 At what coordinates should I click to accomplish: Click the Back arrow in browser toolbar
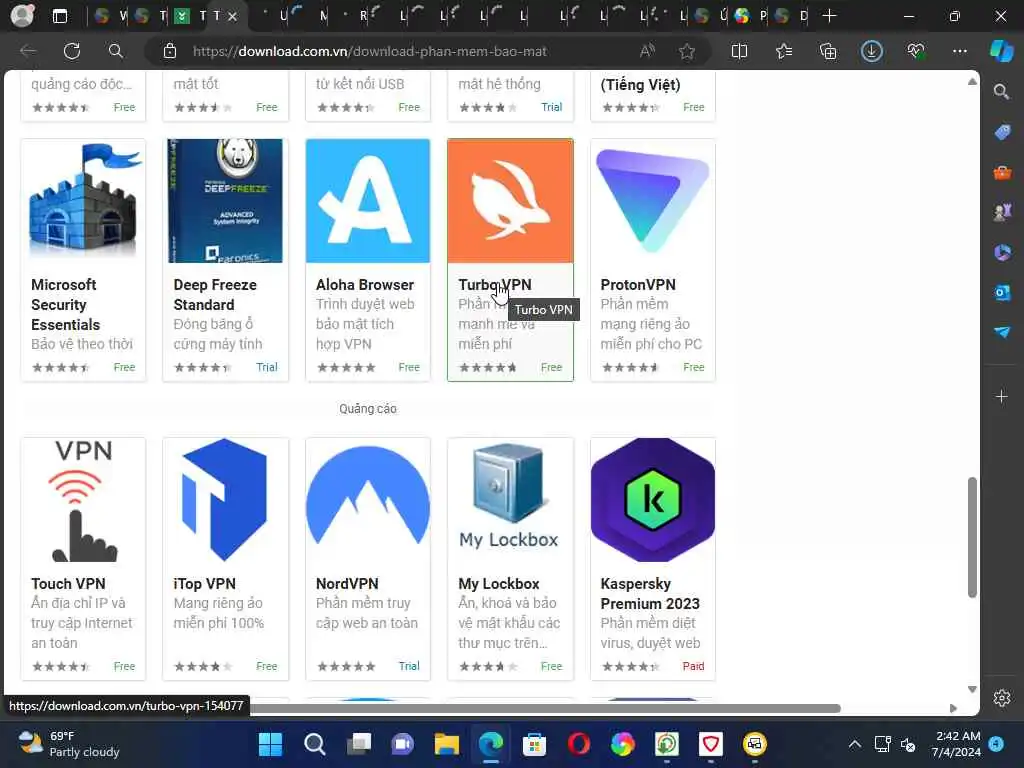coord(28,51)
